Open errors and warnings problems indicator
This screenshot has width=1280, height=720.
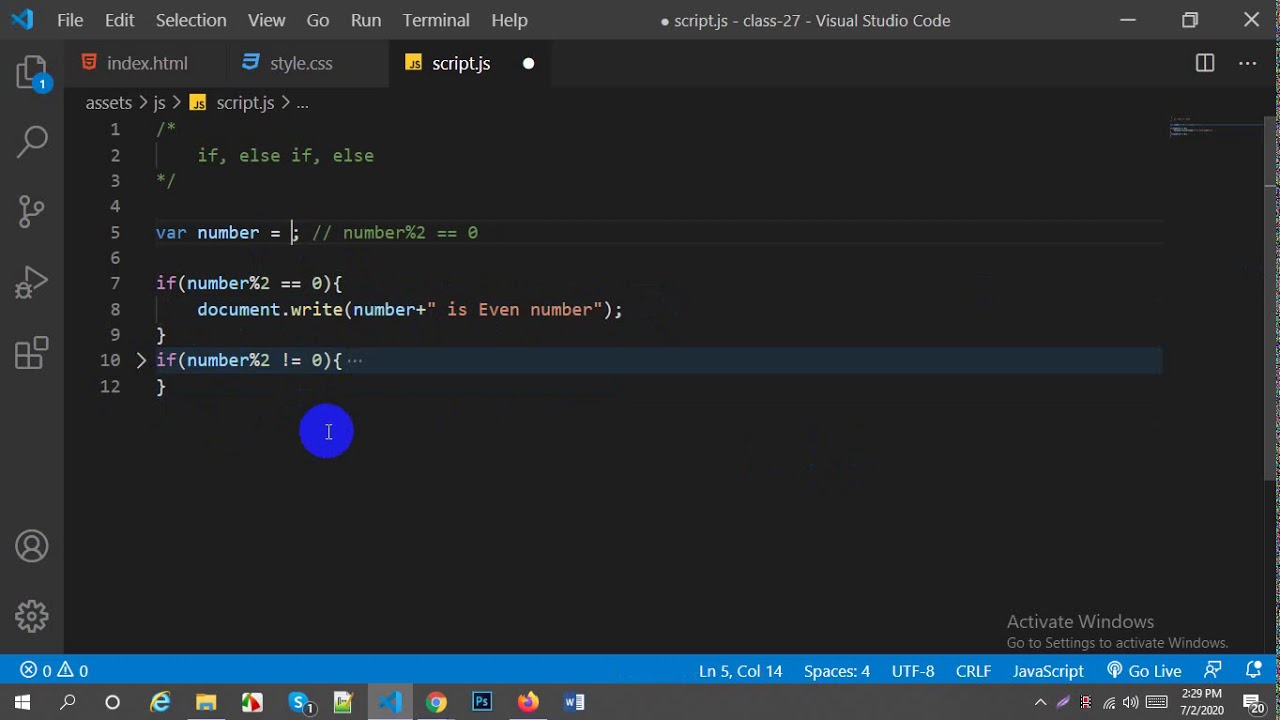tap(55, 671)
